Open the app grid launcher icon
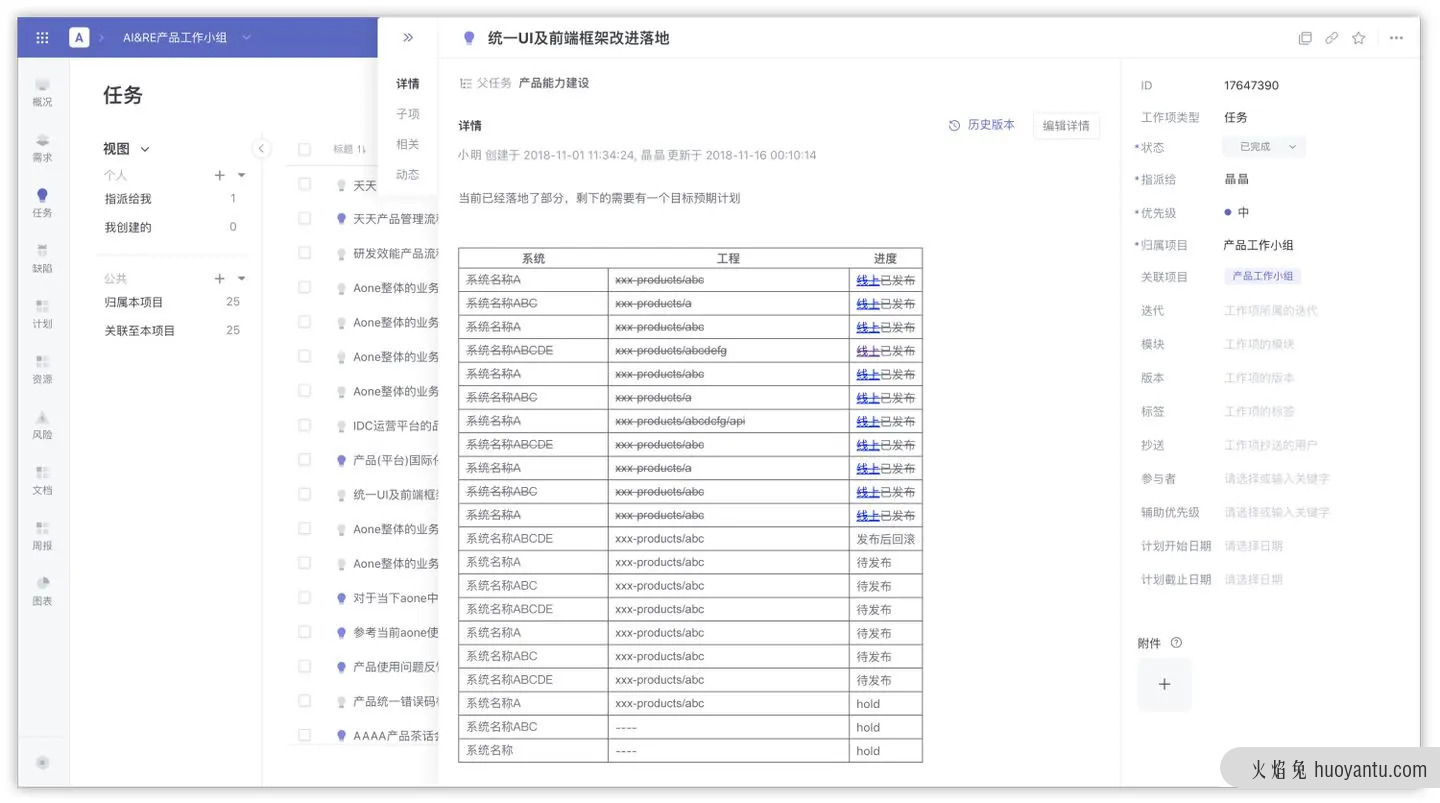Screen dimensions: 1440x803 coord(42,38)
